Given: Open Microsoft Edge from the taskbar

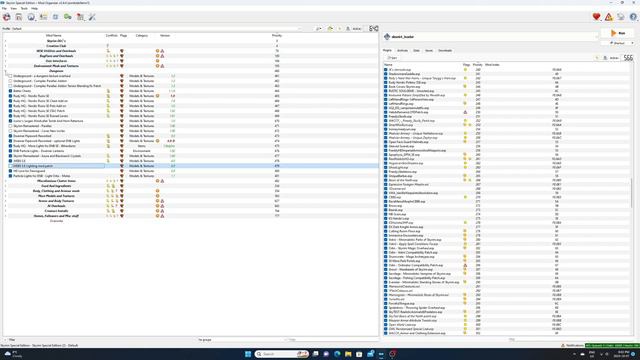Looking at the screenshot, I should tap(337, 354).
